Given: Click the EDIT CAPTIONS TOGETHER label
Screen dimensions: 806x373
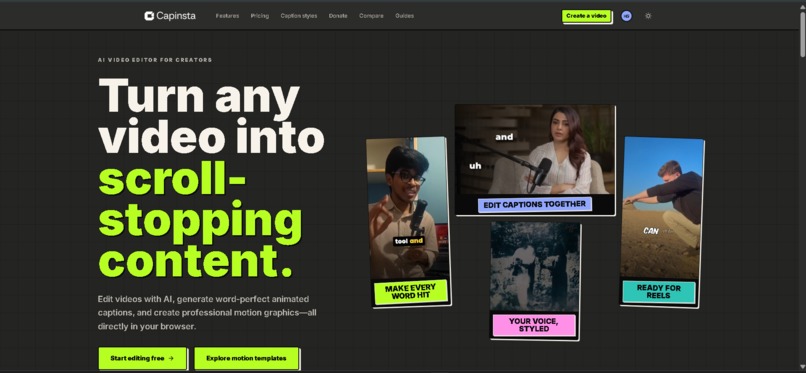Looking at the screenshot, I should [535, 204].
